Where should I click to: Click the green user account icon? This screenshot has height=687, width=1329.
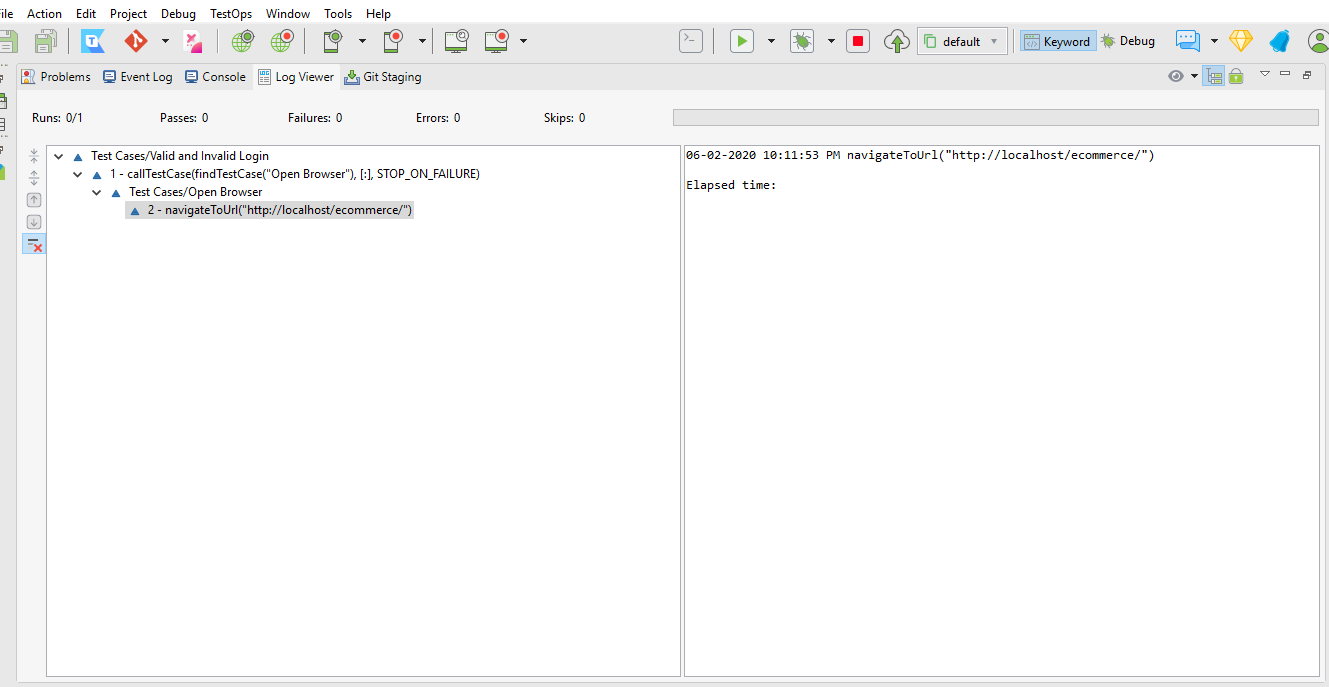pos(1319,41)
